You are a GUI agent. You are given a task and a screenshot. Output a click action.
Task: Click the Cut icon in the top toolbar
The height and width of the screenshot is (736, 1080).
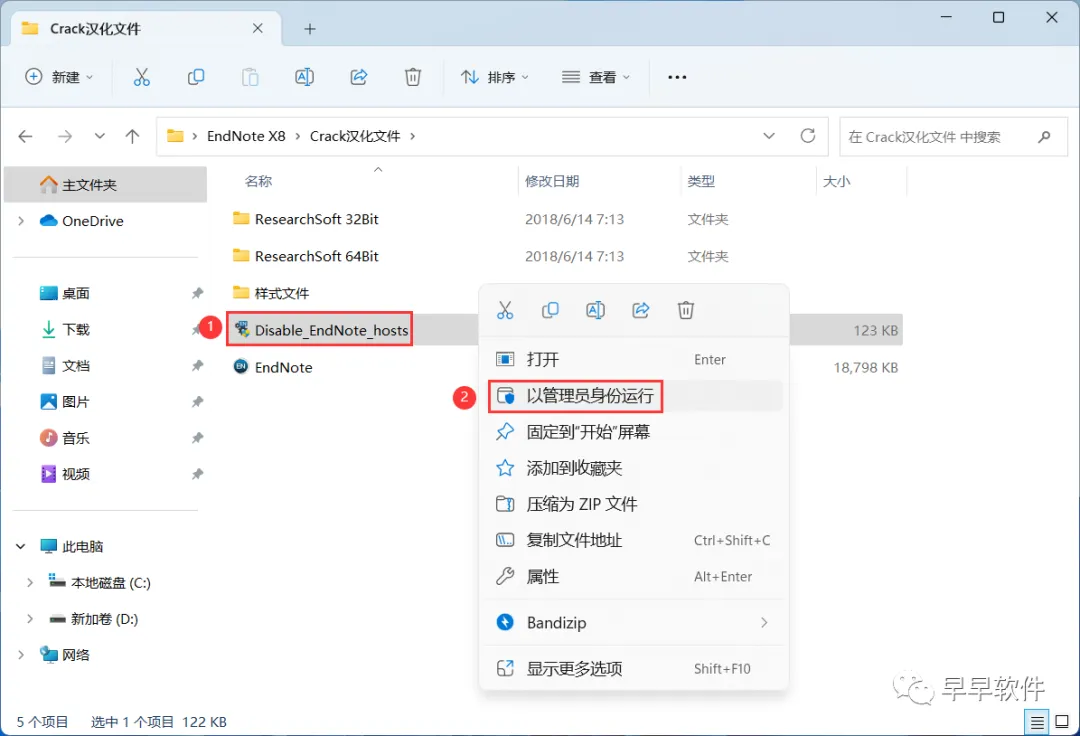(141, 77)
